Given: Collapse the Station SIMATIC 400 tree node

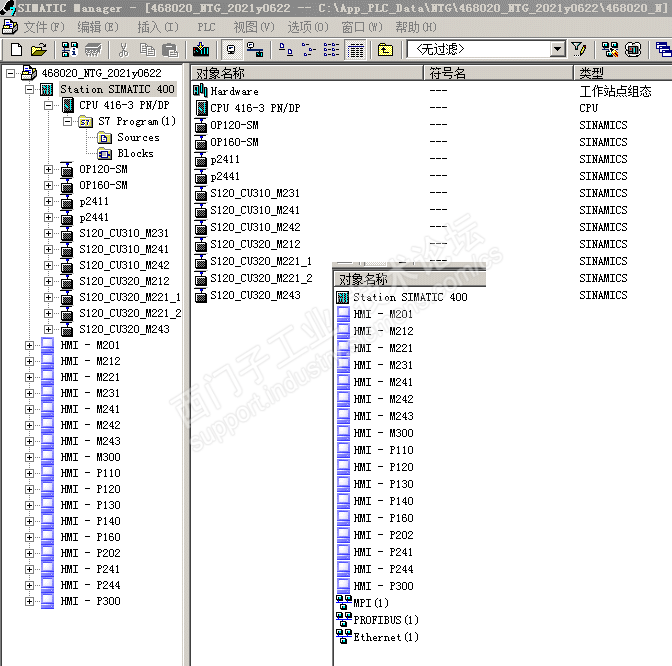Looking at the screenshot, I should (x=30, y=90).
